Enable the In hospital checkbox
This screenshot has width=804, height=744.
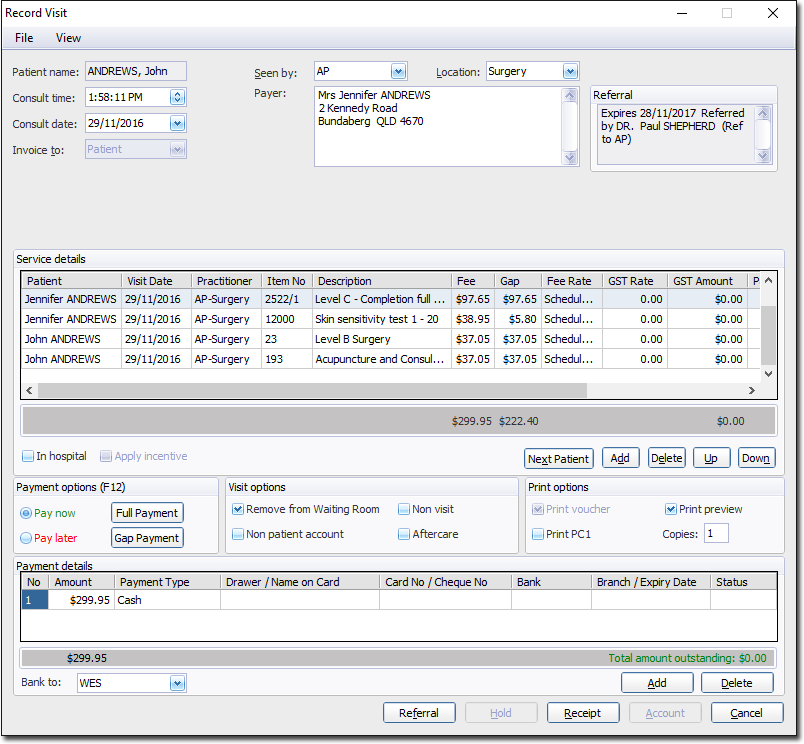(x=29, y=457)
